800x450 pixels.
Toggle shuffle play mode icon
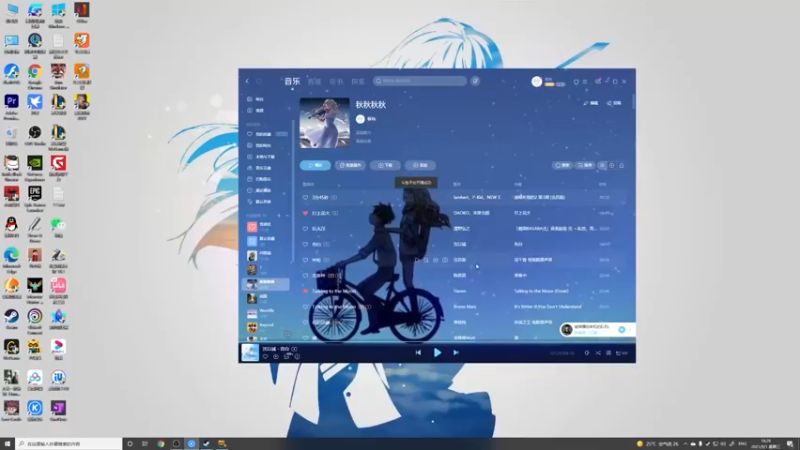[598, 353]
